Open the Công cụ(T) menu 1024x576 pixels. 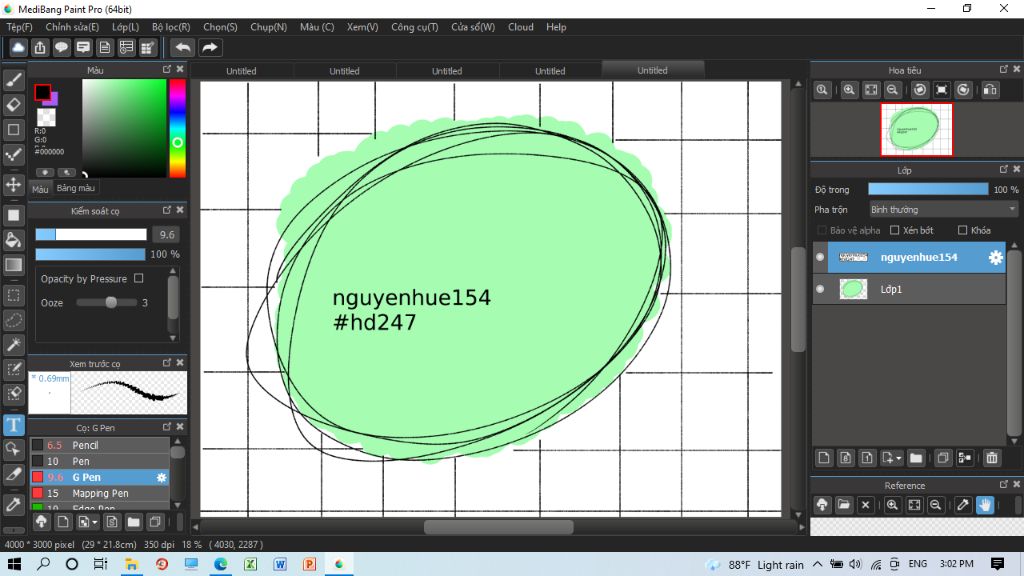pos(415,27)
